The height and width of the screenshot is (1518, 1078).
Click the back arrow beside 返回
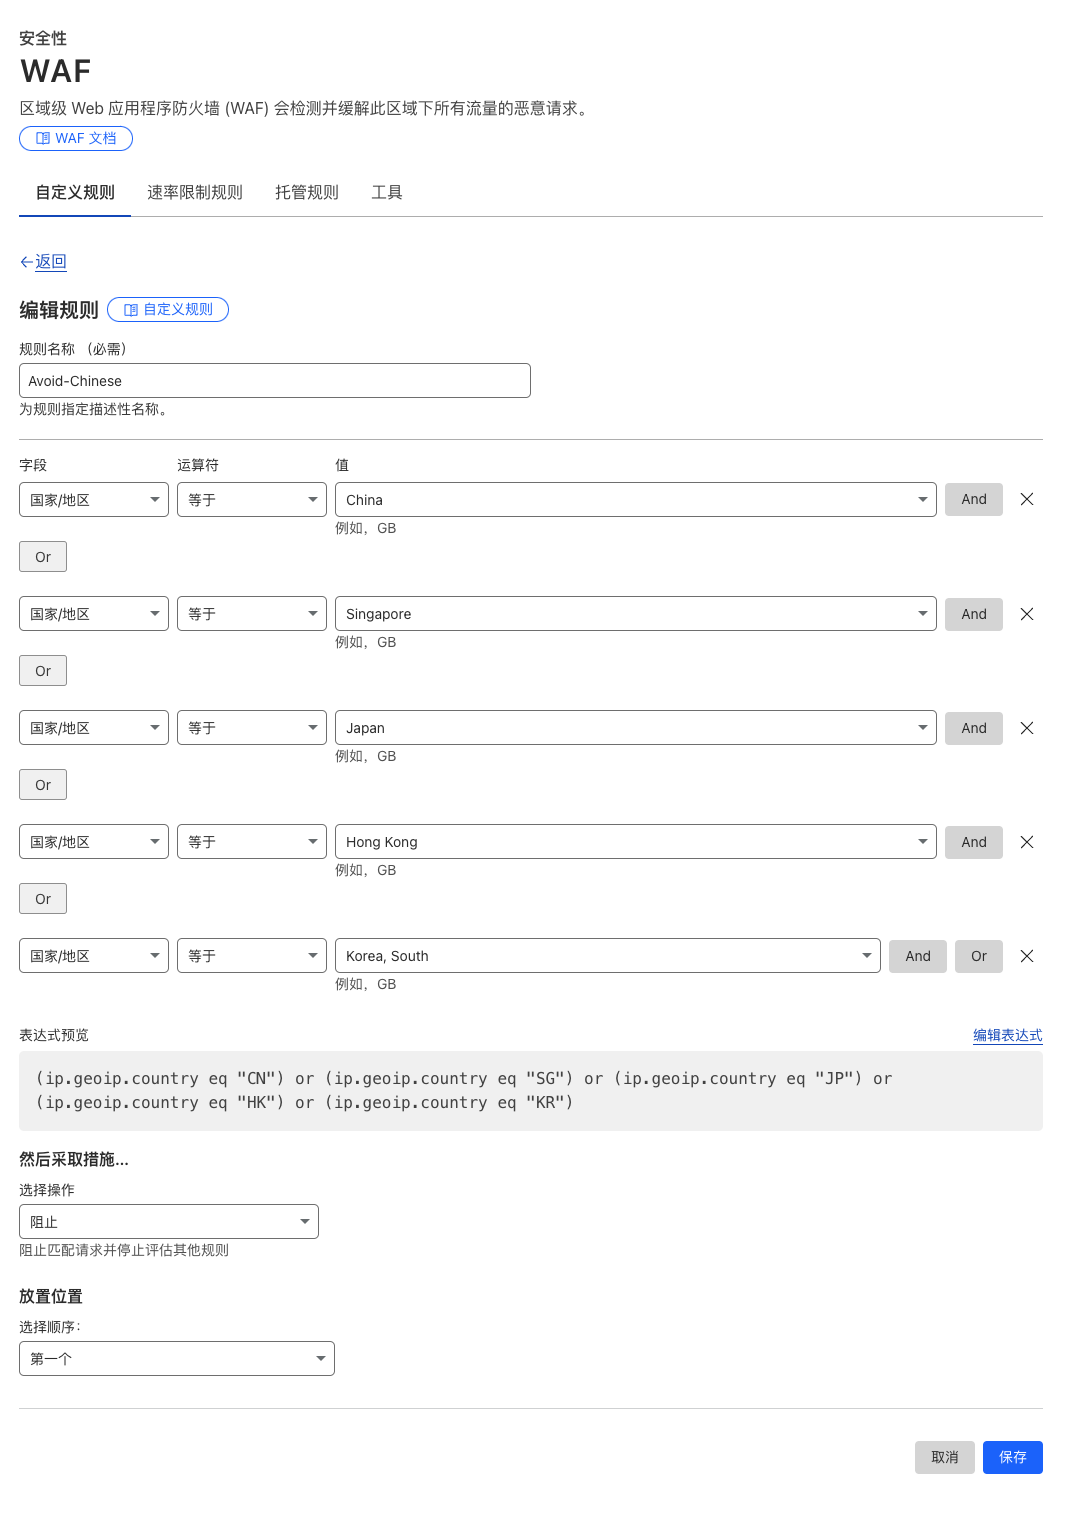[26, 261]
